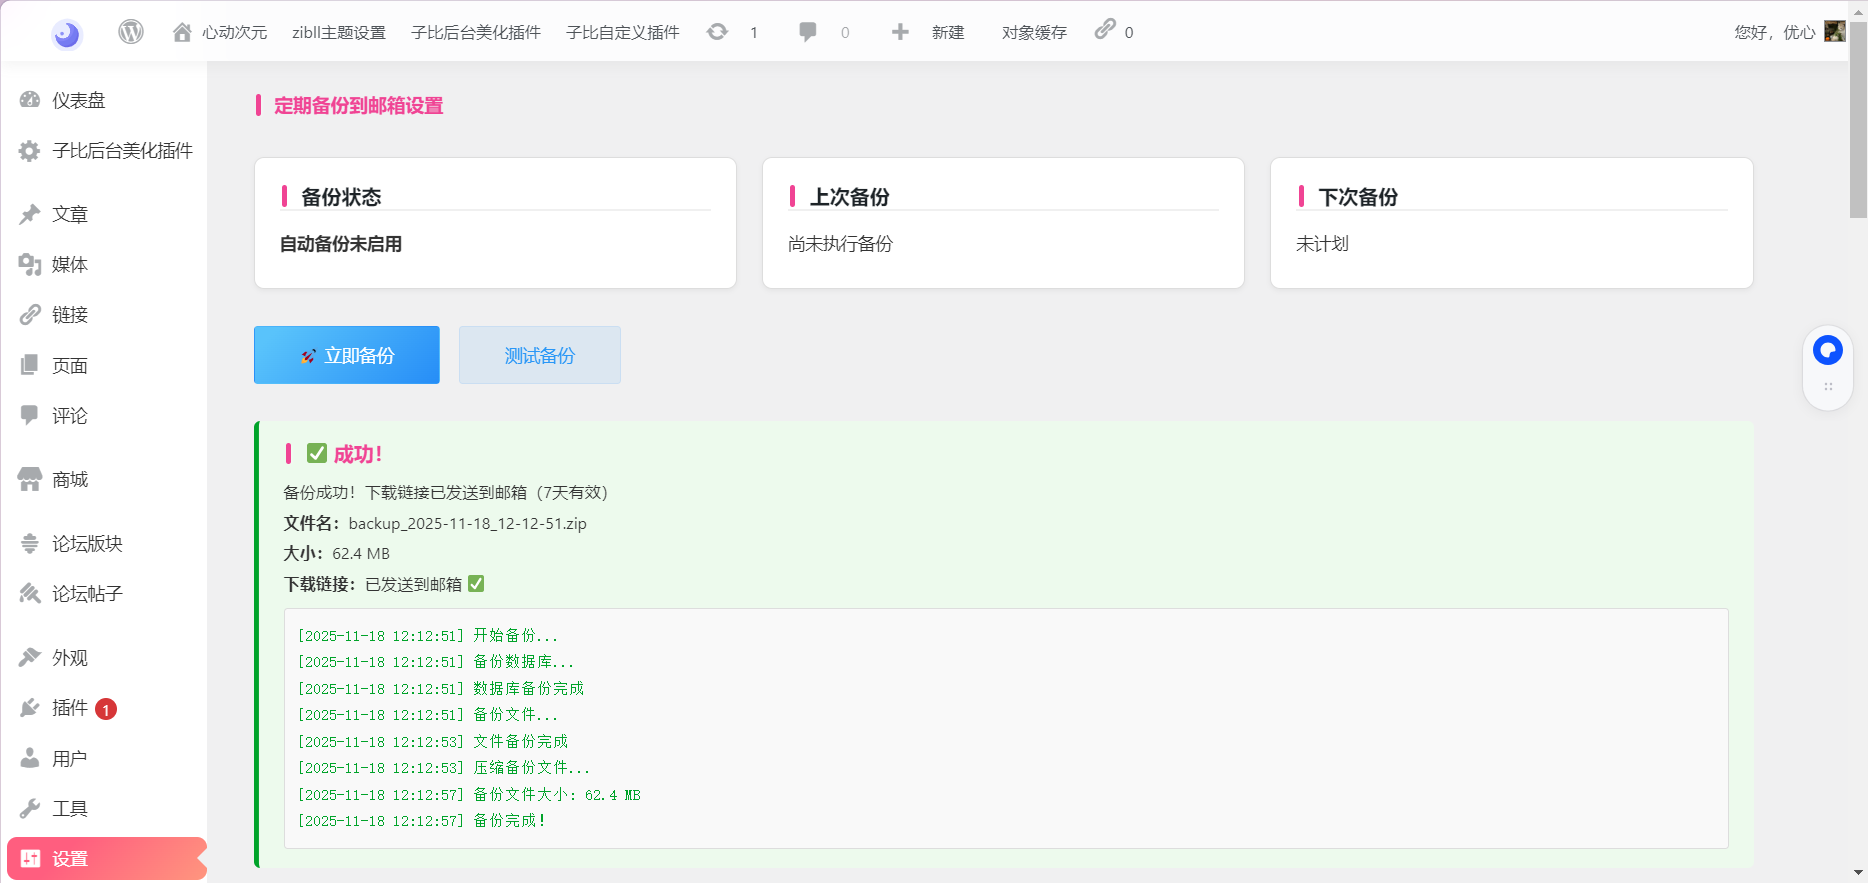The image size is (1868, 883).
Task: Click 自动备份未启用 status text
Action: (x=341, y=243)
